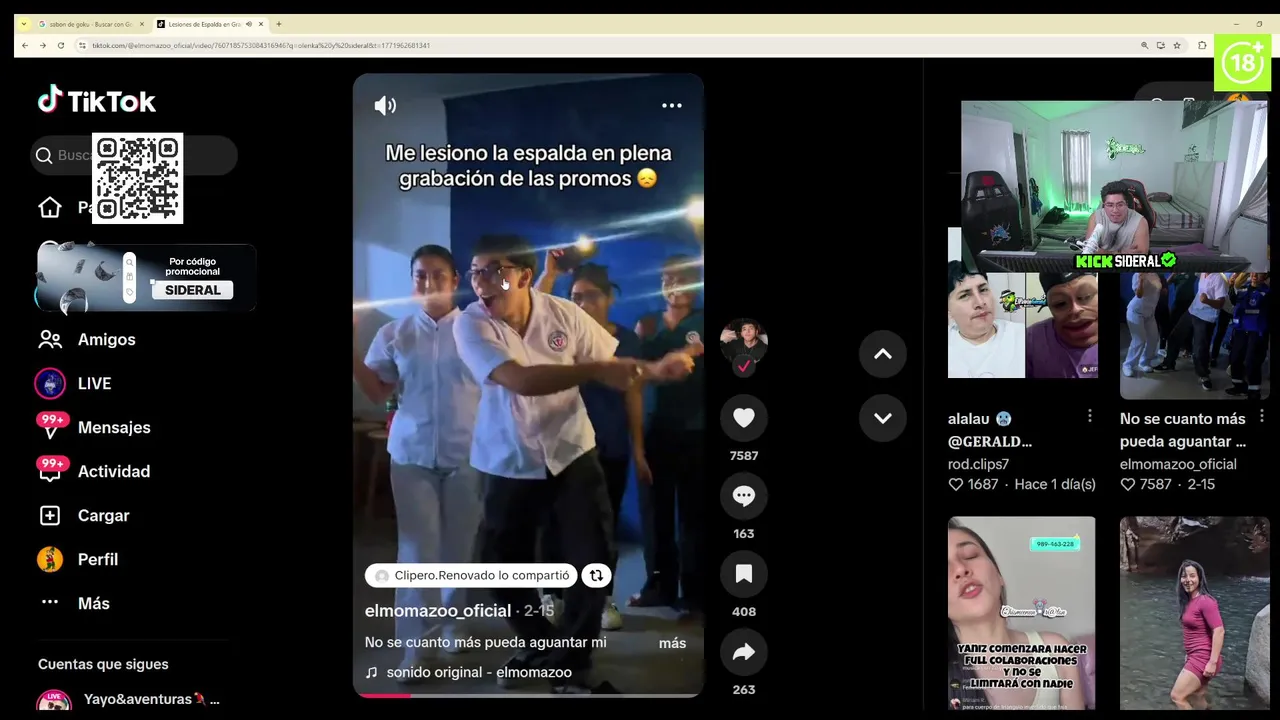Click the address bar URL
The height and width of the screenshot is (720, 1280).
coord(261,45)
